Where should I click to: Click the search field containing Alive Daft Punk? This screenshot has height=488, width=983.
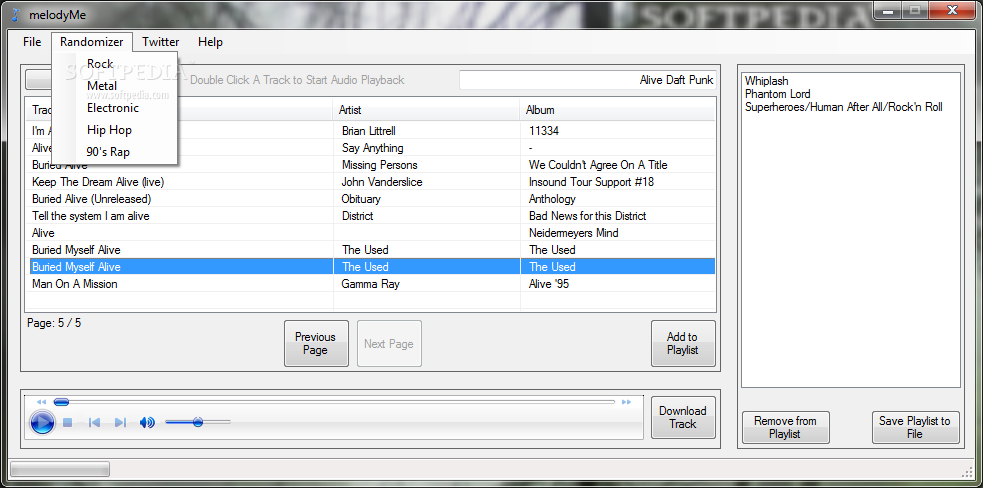[x=587, y=80]
